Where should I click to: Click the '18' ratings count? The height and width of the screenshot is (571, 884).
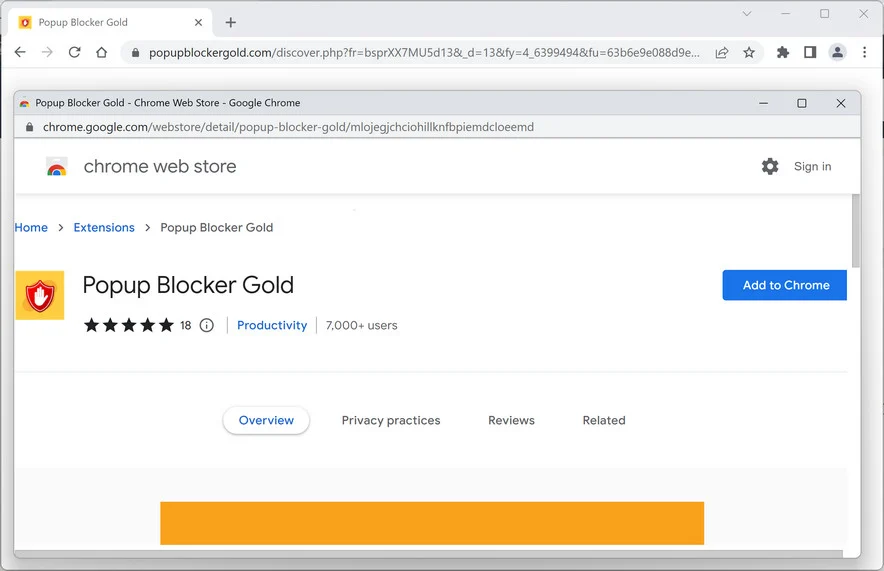point(185,325)
